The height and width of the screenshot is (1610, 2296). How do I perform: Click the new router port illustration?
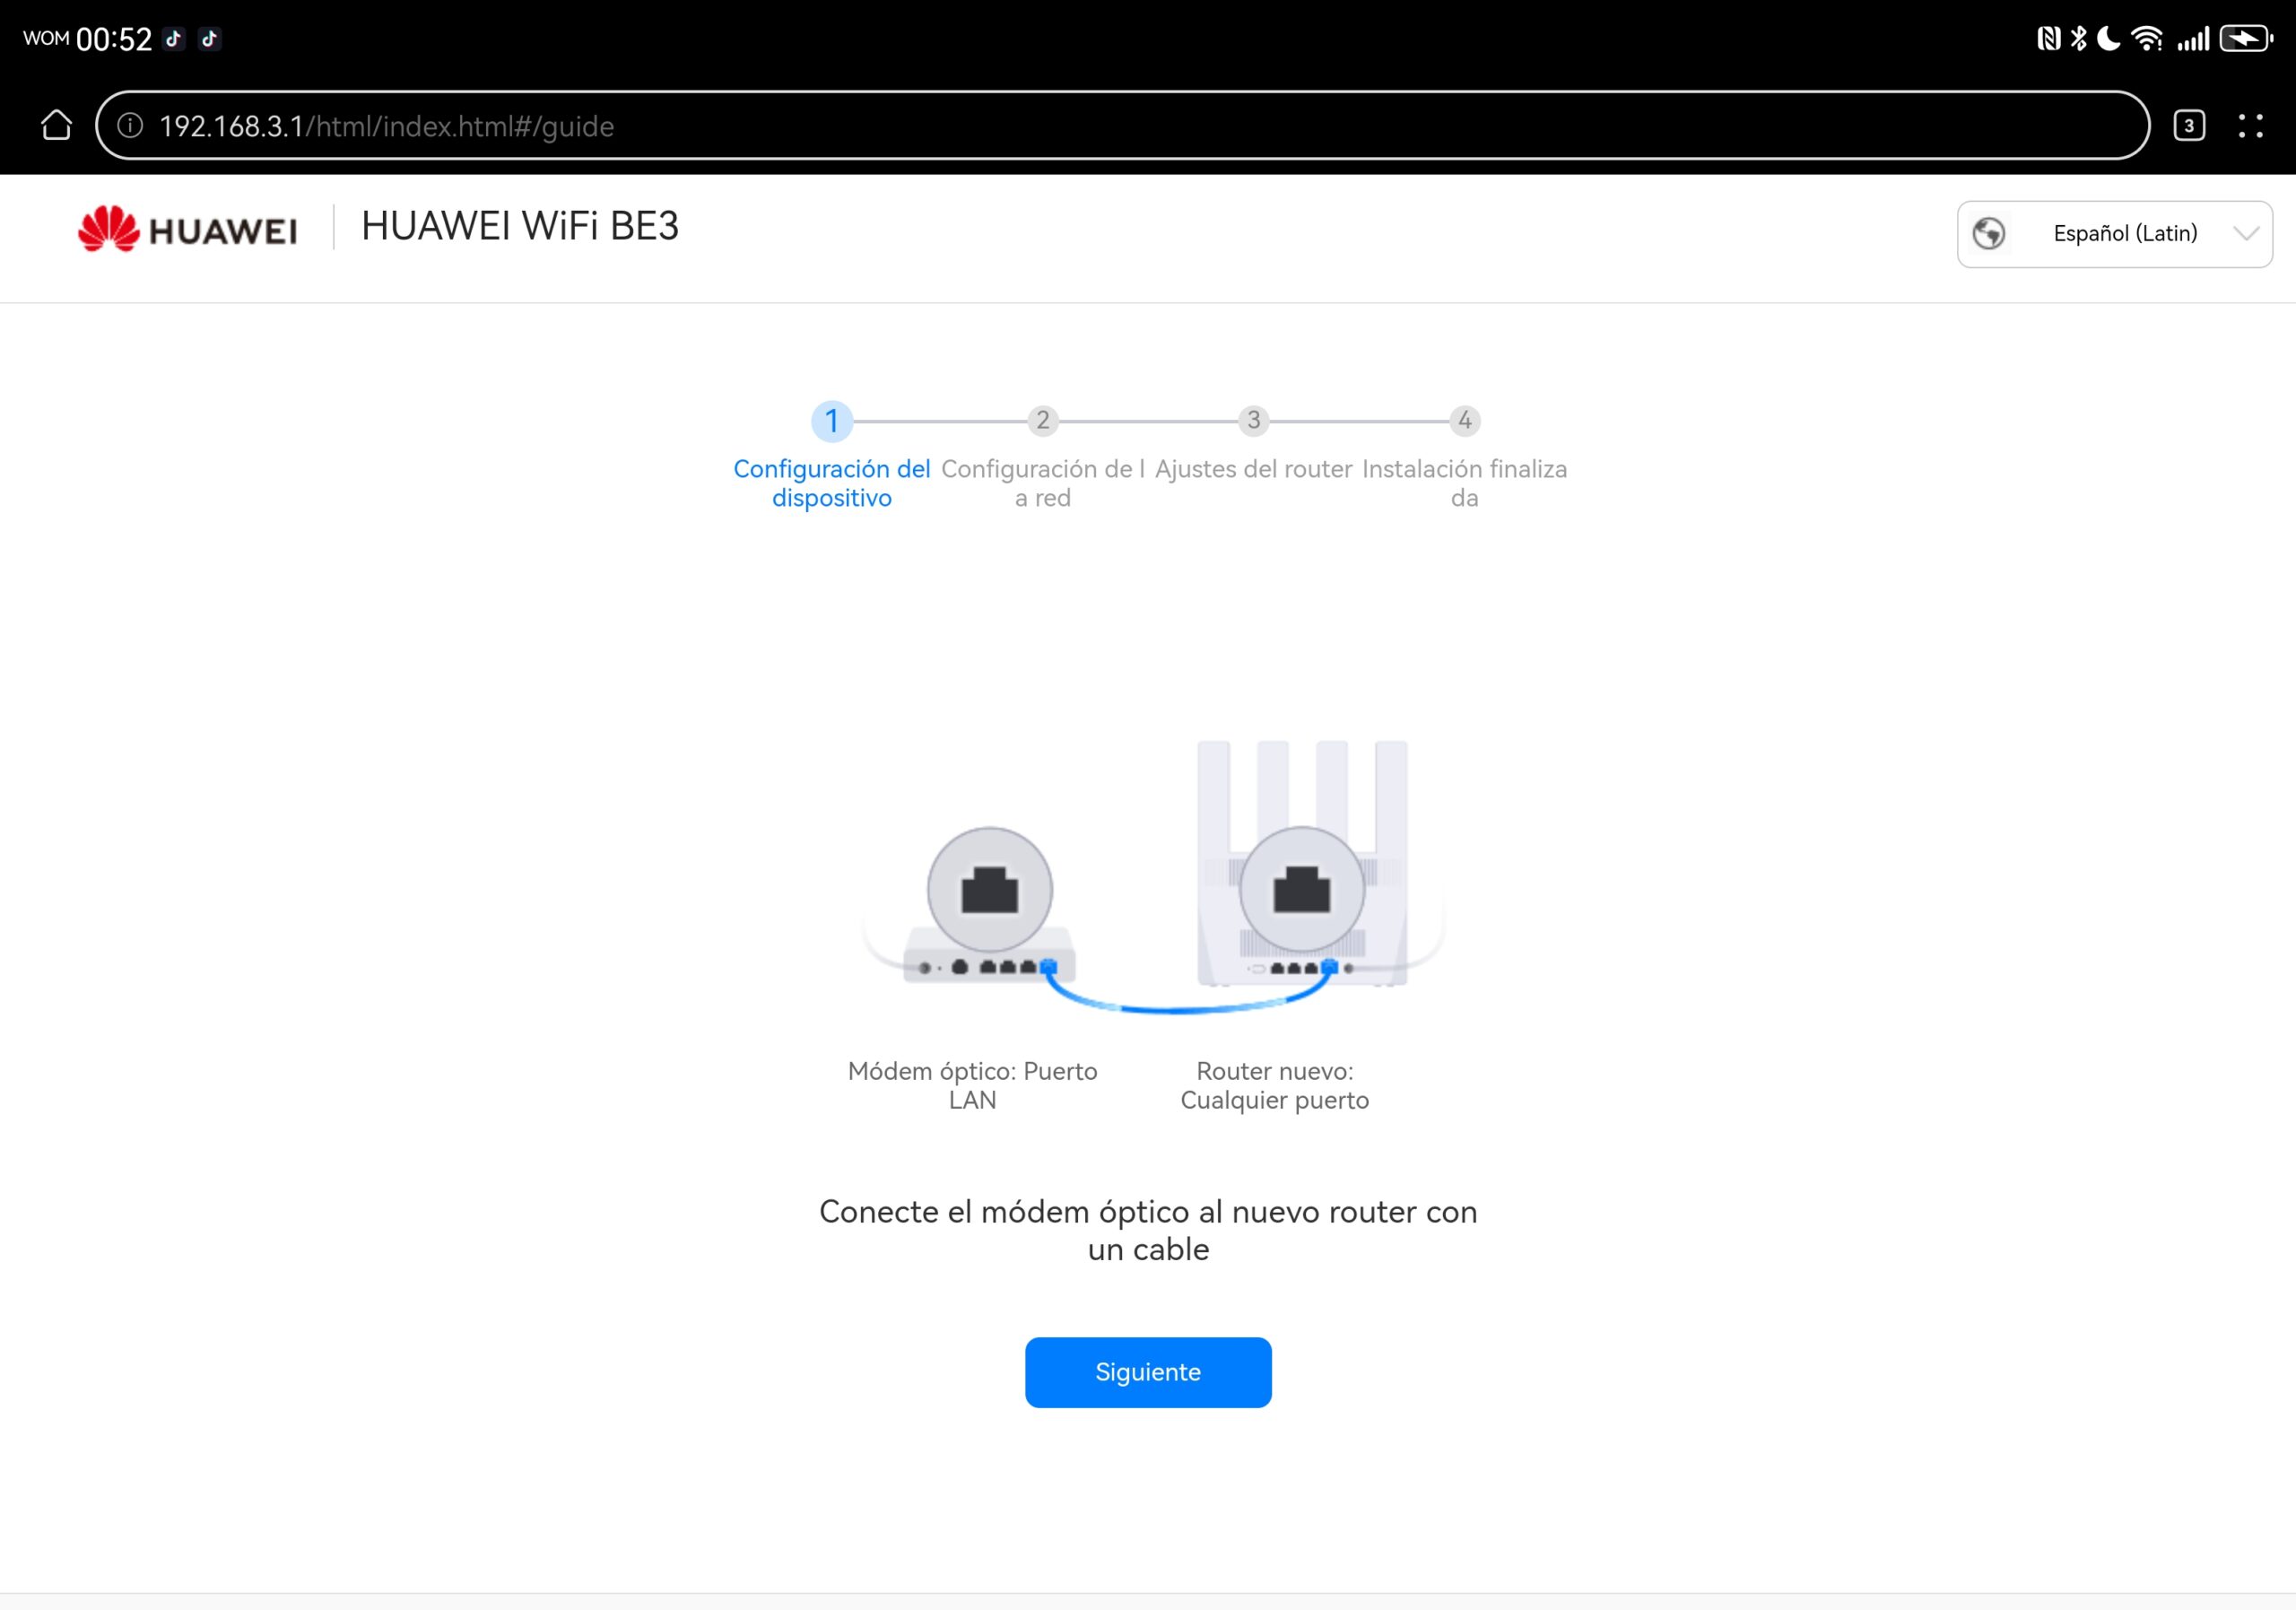[x=1301, y=890]
